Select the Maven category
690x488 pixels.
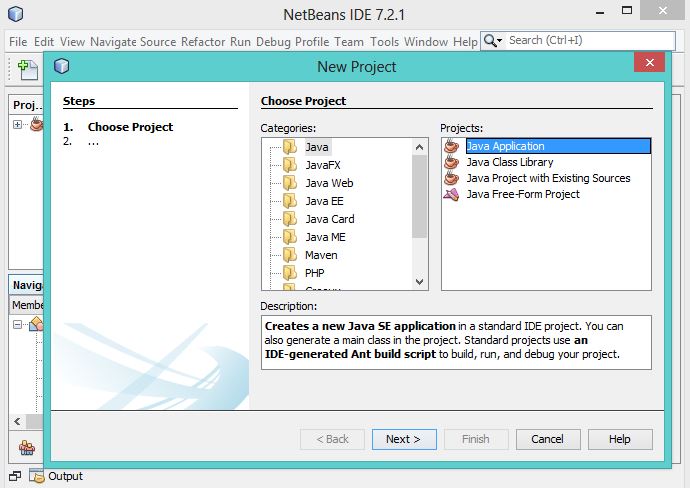coord(321,255)
